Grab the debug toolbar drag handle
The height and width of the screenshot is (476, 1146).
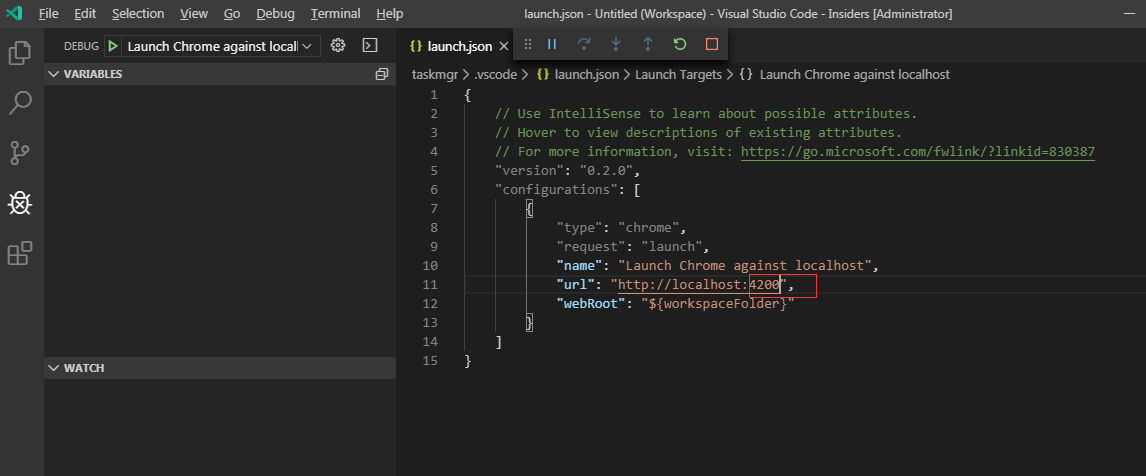pyautogui.click(x=528, y=45)
